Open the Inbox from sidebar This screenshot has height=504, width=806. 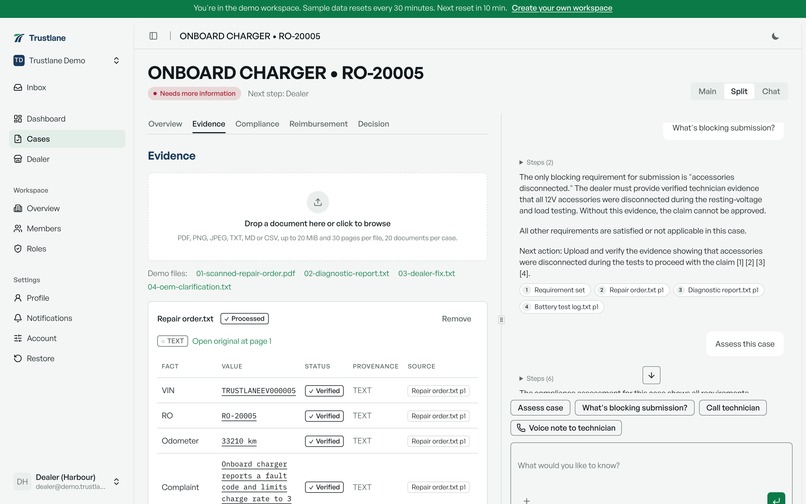pyautogui.click(x=67, y=87)
